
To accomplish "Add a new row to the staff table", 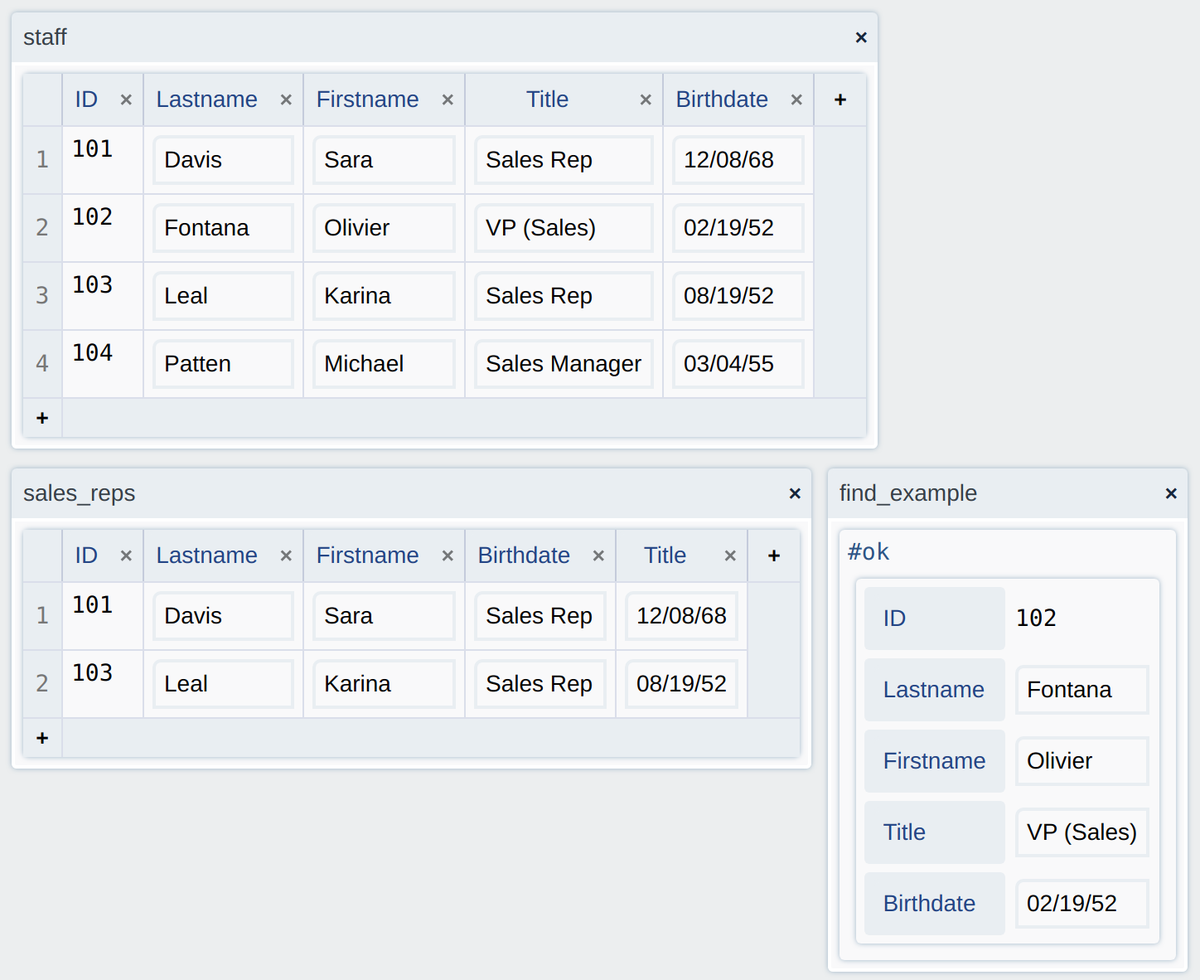I will (x=42, y=417).
